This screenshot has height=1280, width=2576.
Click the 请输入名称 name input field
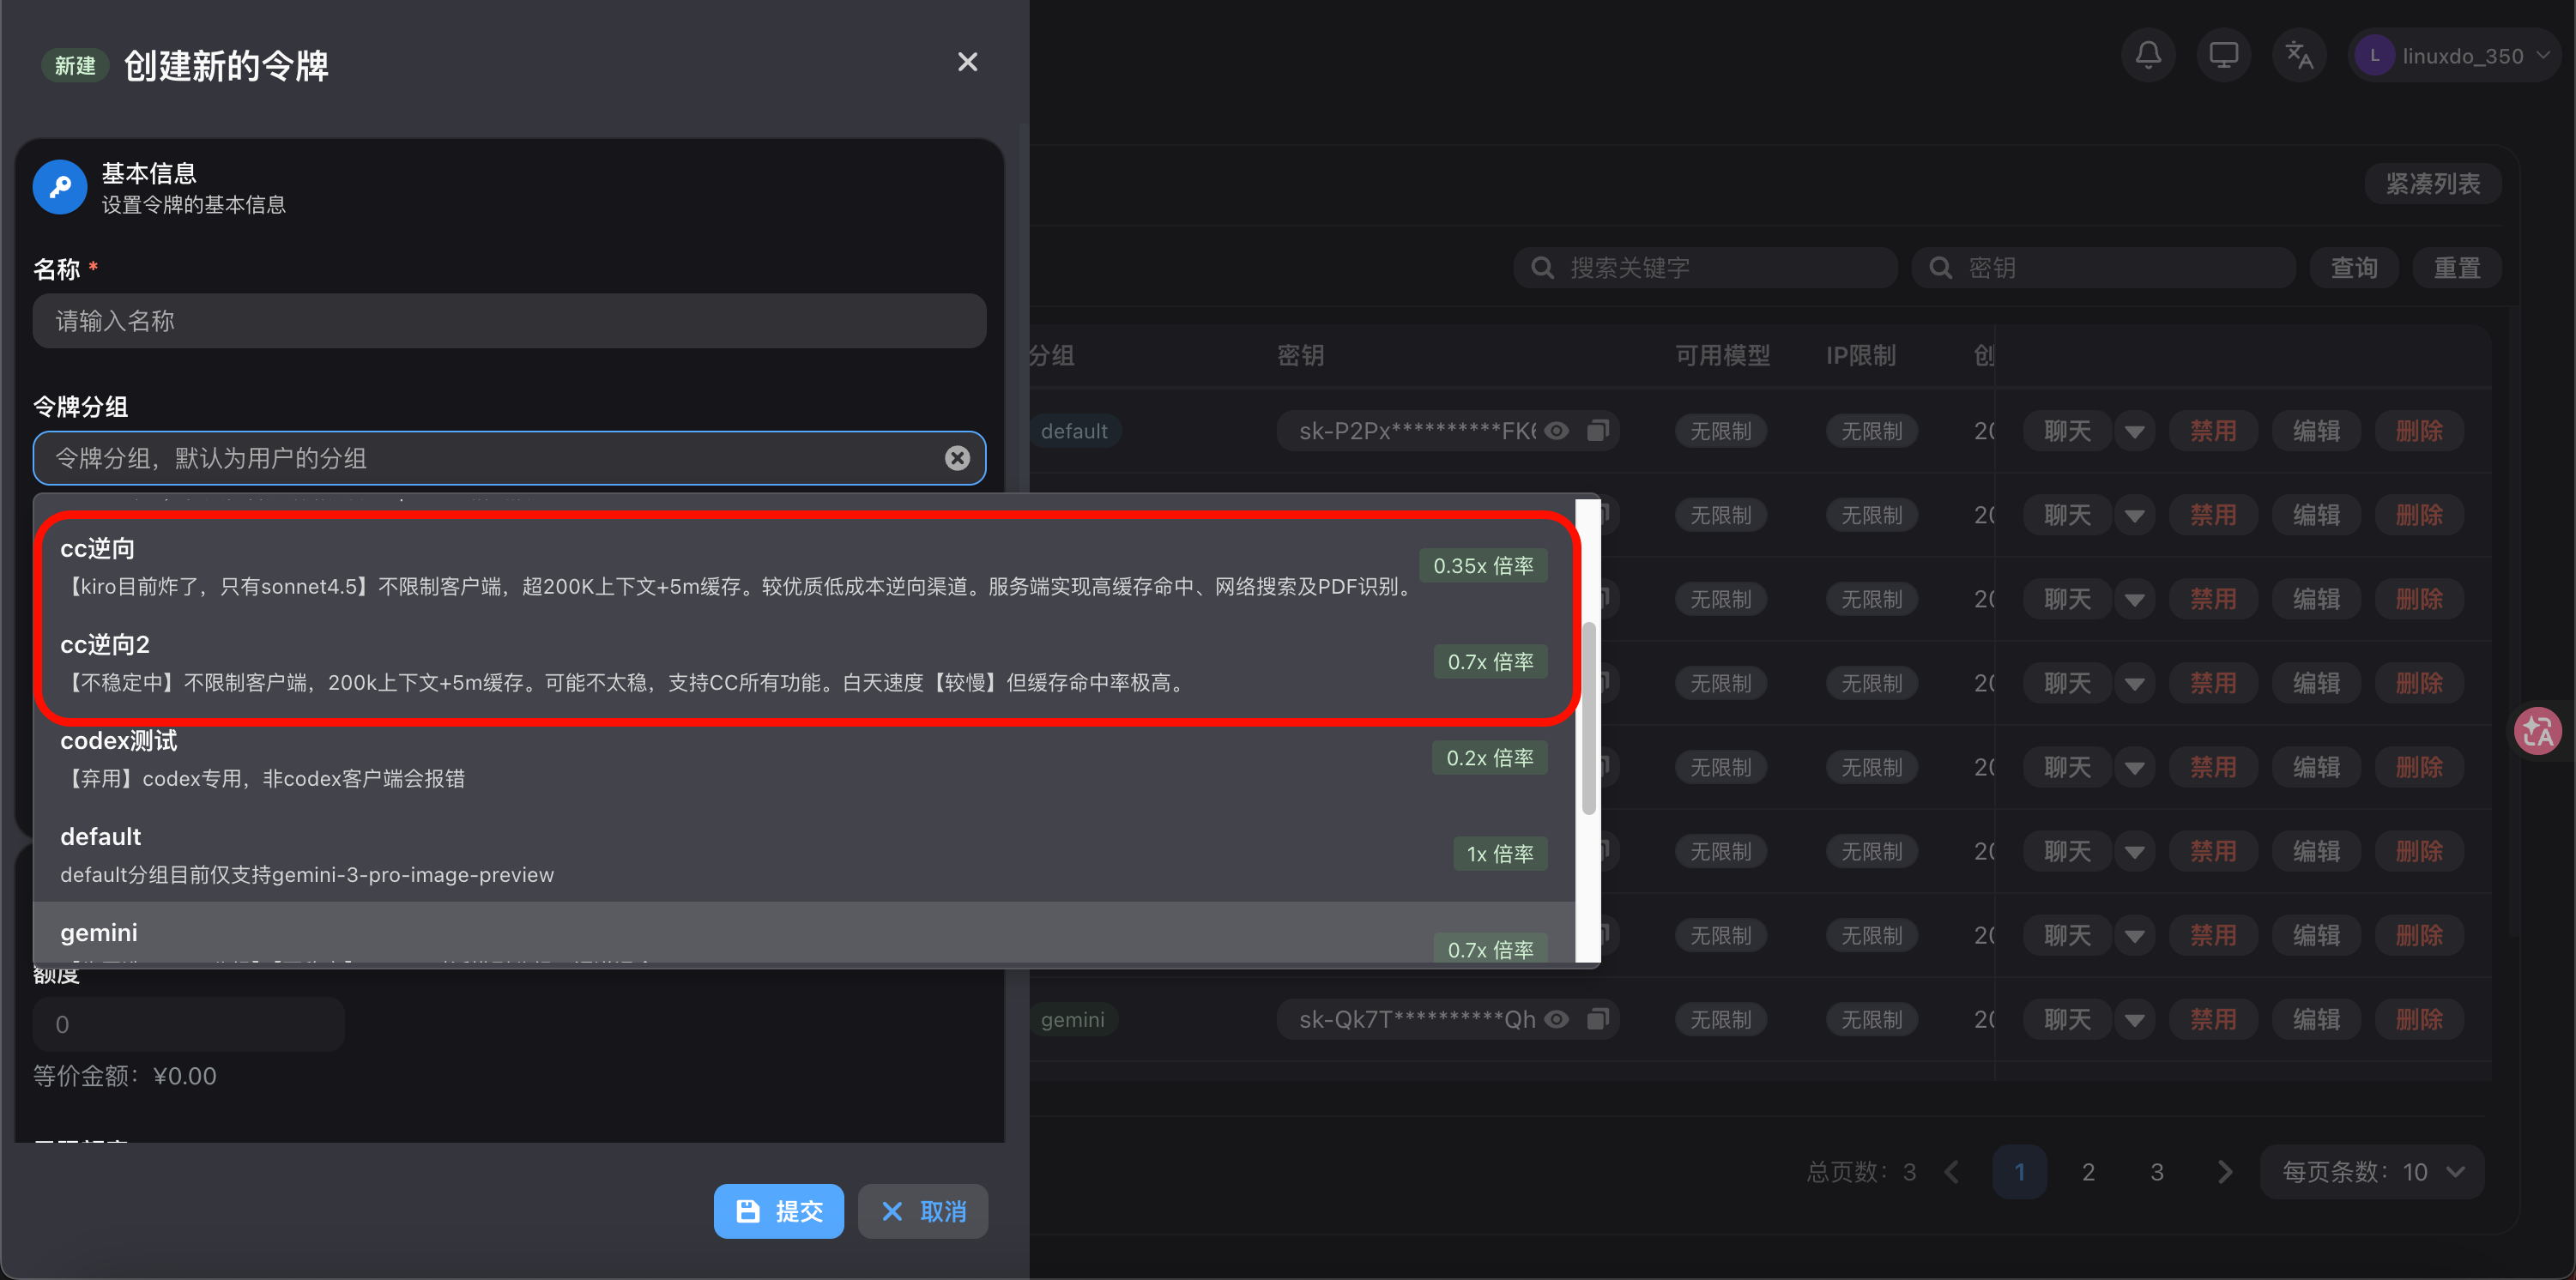tap(509, 320)
